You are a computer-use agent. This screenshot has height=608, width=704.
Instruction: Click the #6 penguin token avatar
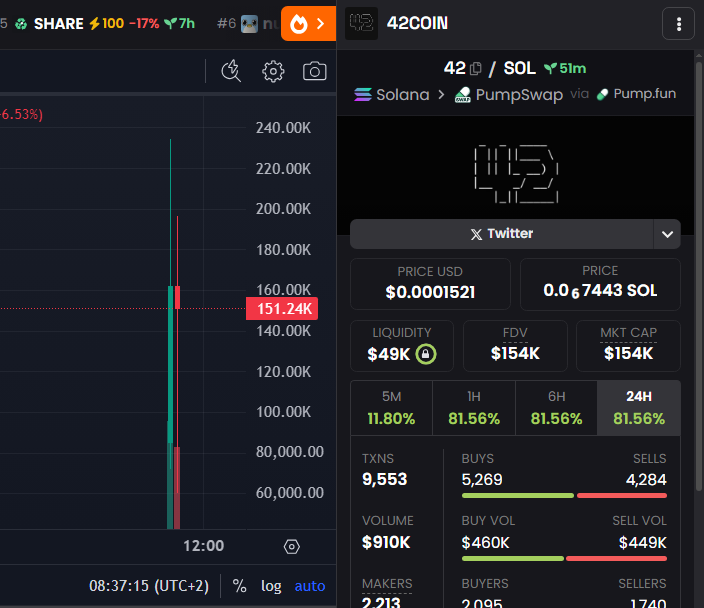click(x=249, y=24)
